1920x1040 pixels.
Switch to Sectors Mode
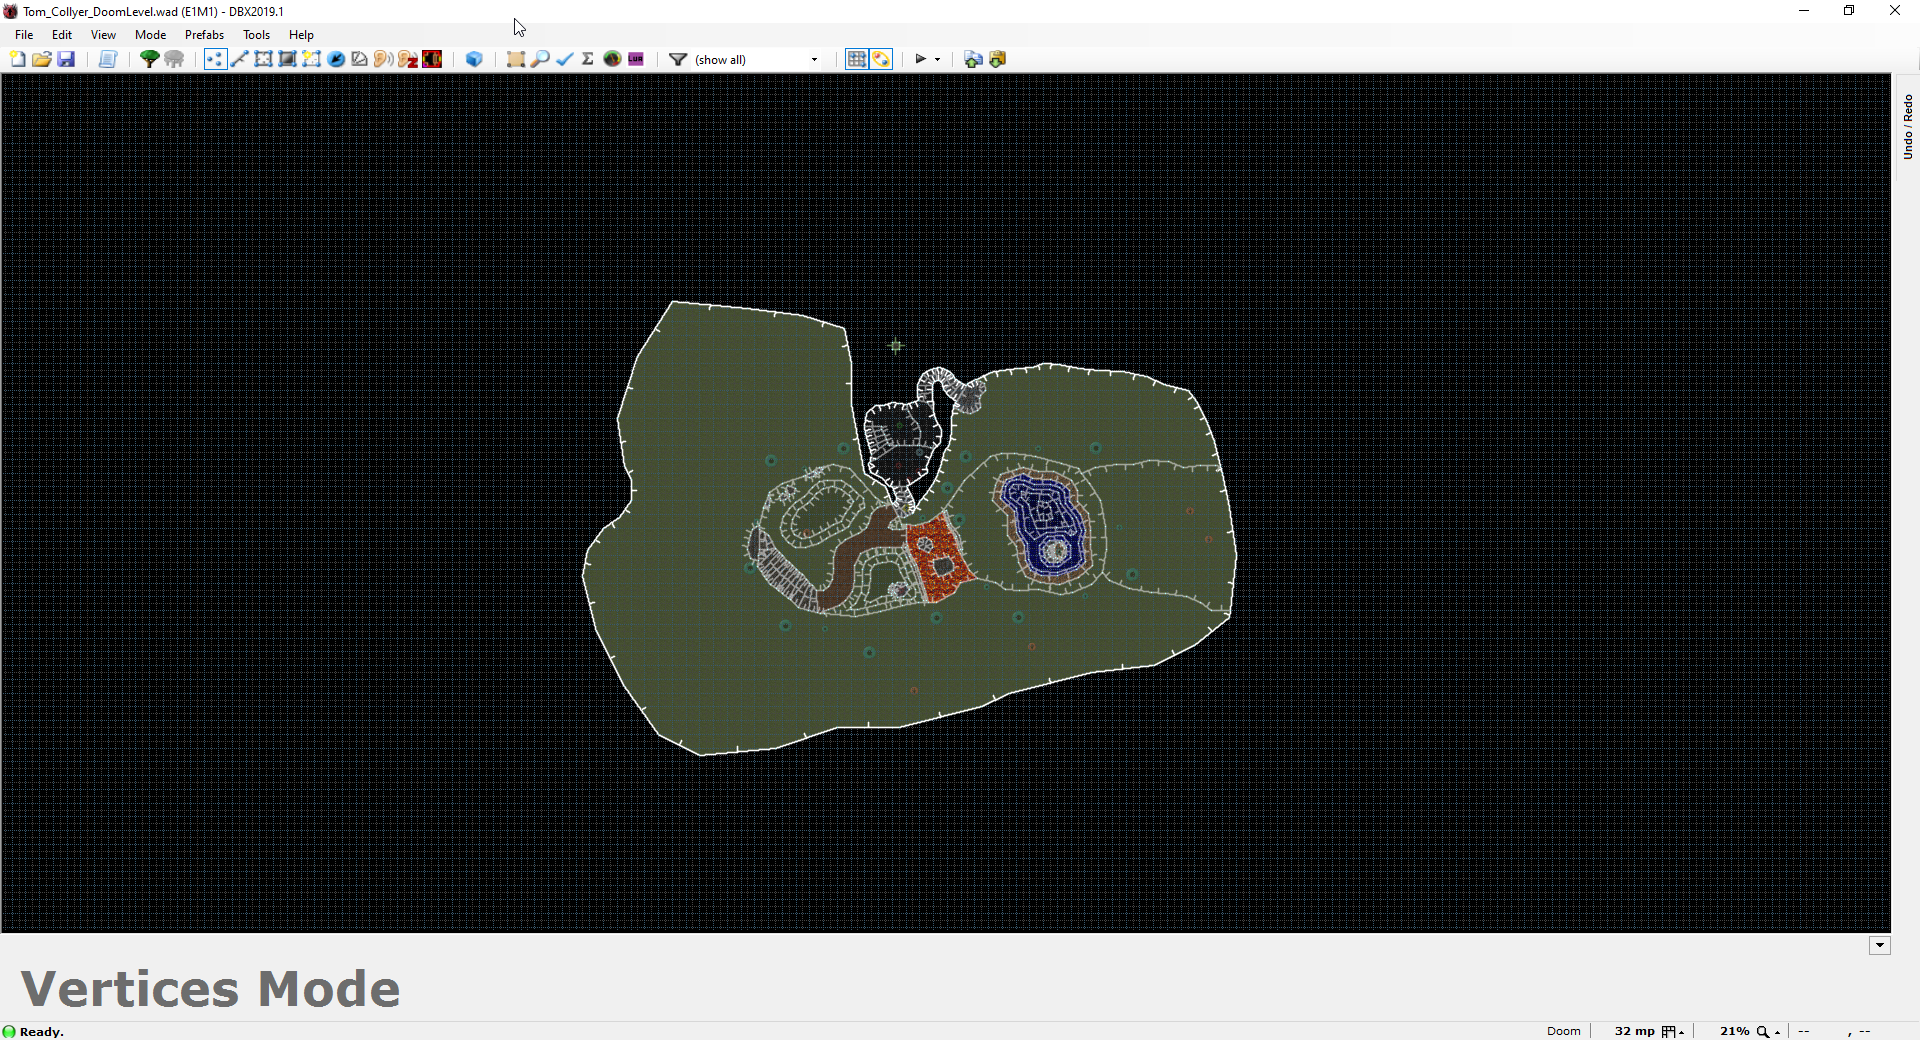pyautogui.click(x=263, y=59)
